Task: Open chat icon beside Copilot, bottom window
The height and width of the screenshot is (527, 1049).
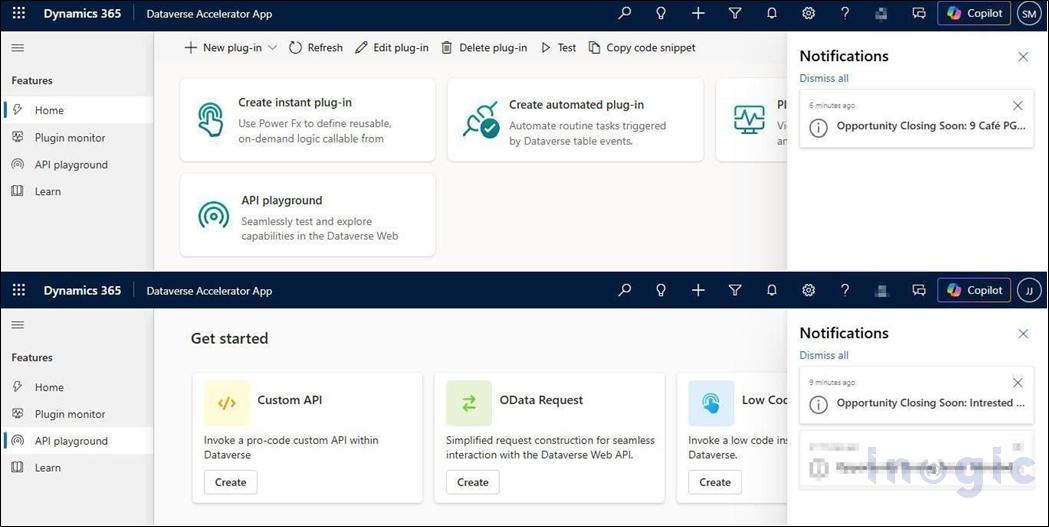Action: (x=919, y=290)
